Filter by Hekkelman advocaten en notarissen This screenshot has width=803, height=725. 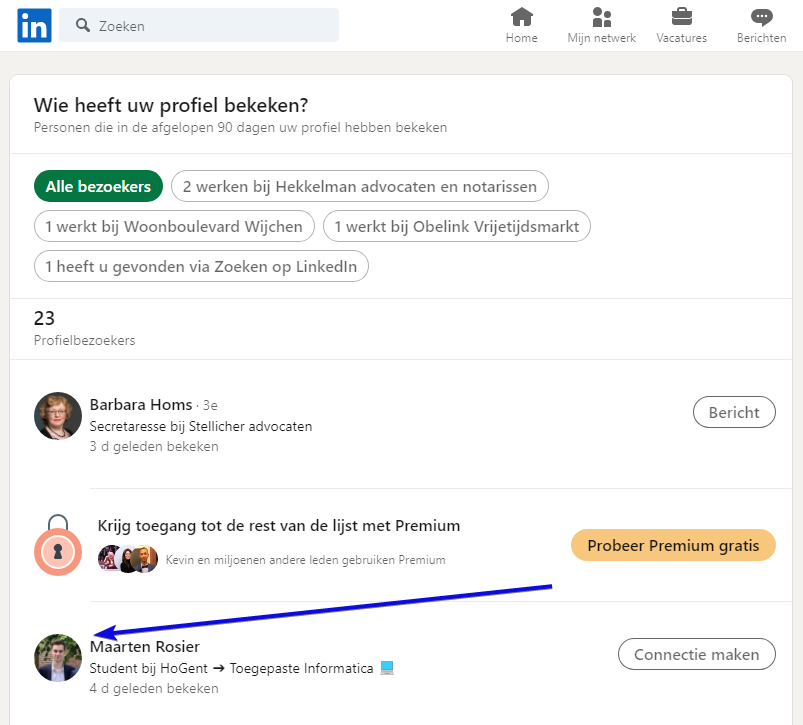coord(360,186)
